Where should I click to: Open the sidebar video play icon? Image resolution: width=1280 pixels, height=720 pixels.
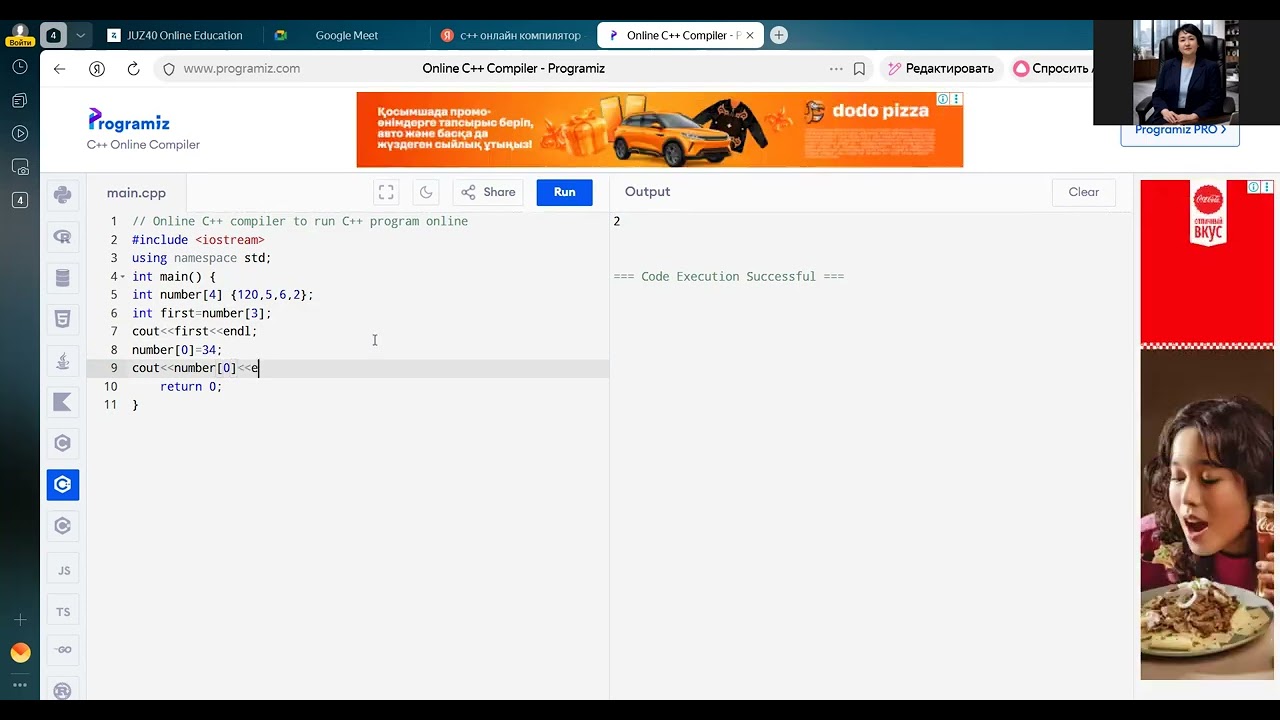pos(19,133)
